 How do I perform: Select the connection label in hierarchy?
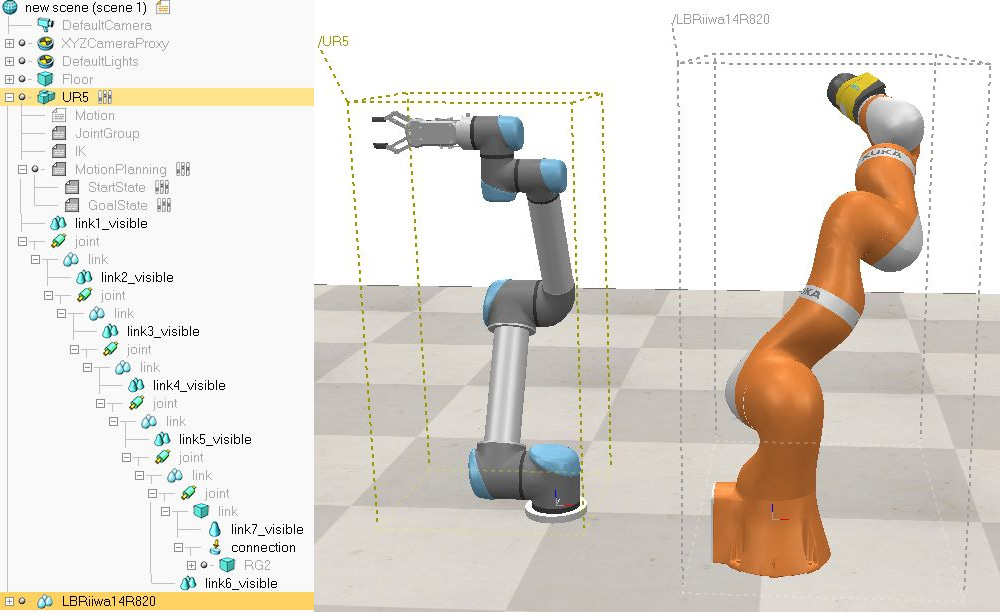pos(263,547)
